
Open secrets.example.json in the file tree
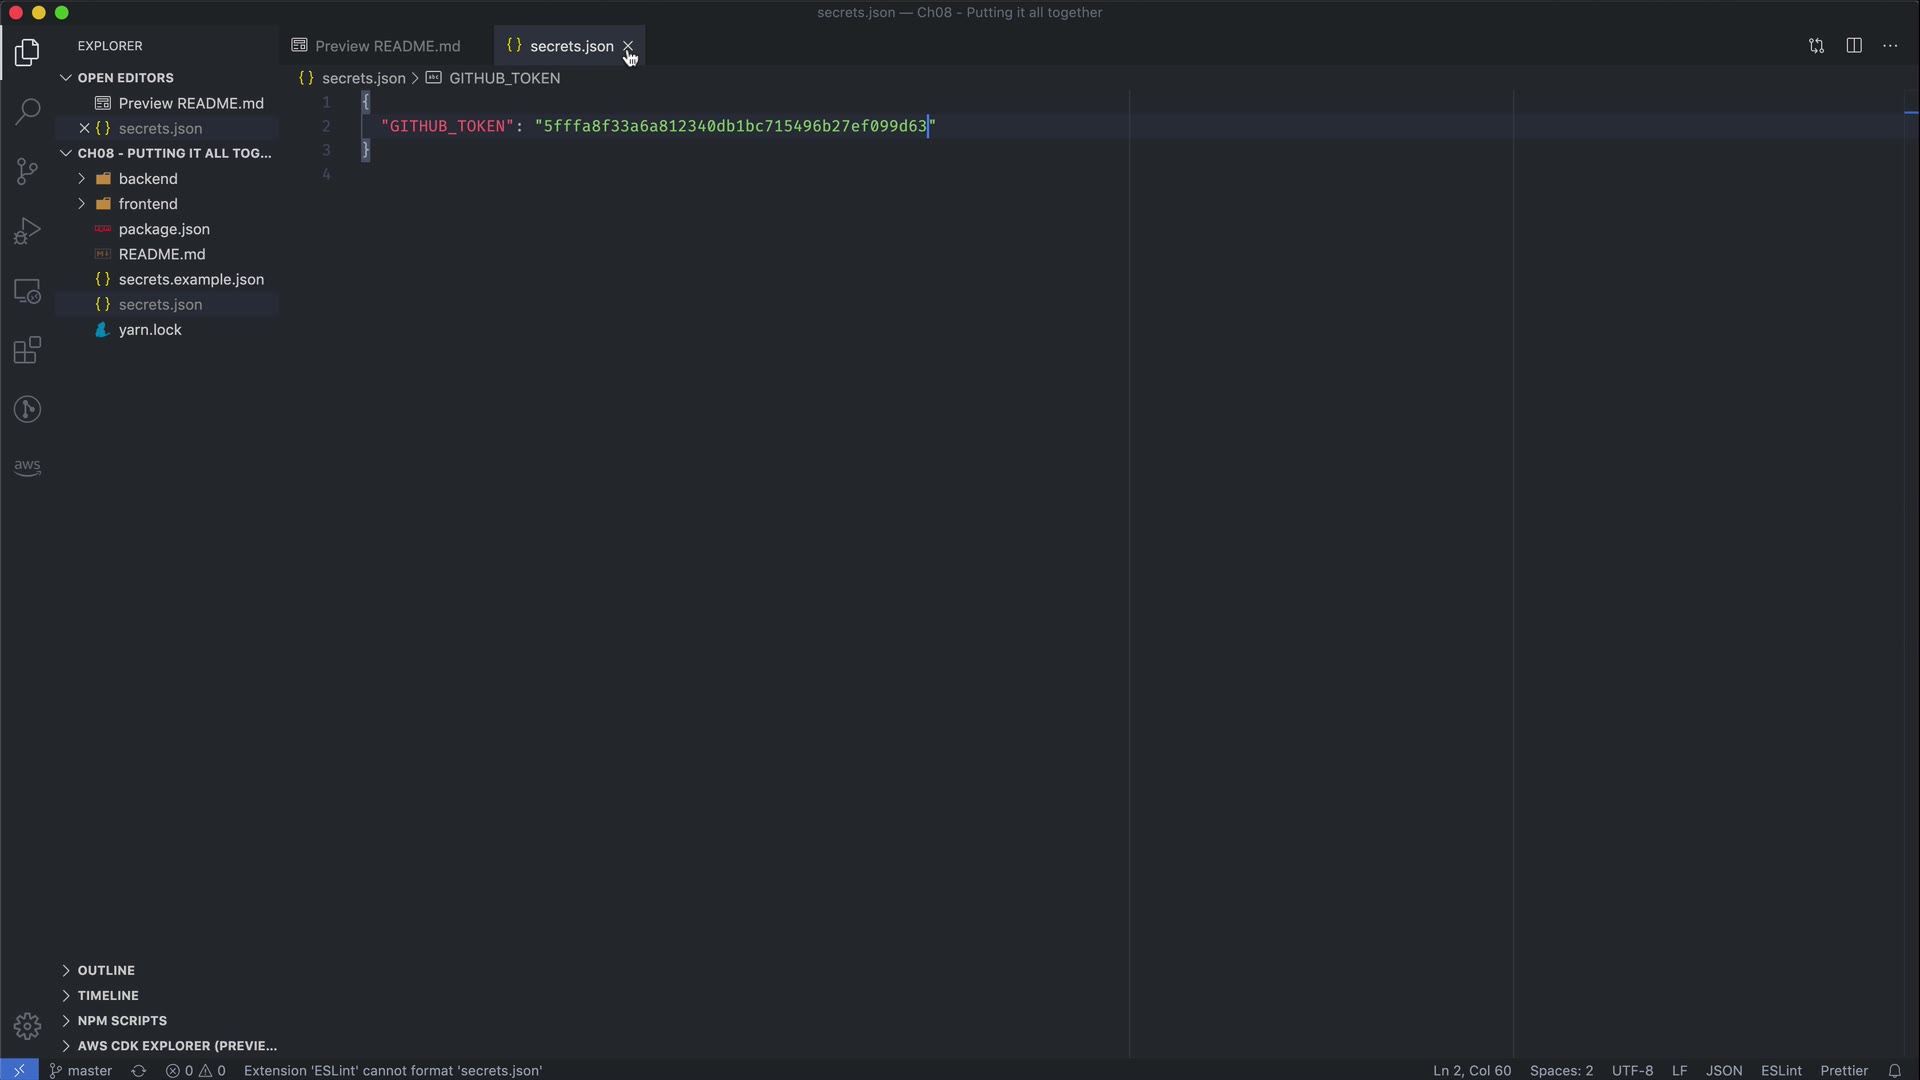(191, 279)
